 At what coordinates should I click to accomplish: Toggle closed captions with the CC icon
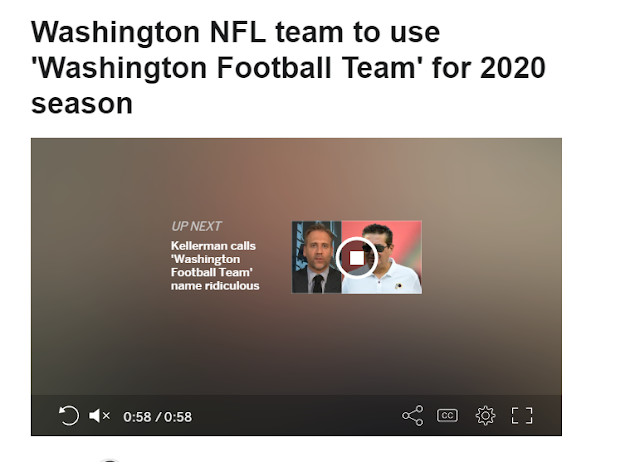[x=447, y=415]
